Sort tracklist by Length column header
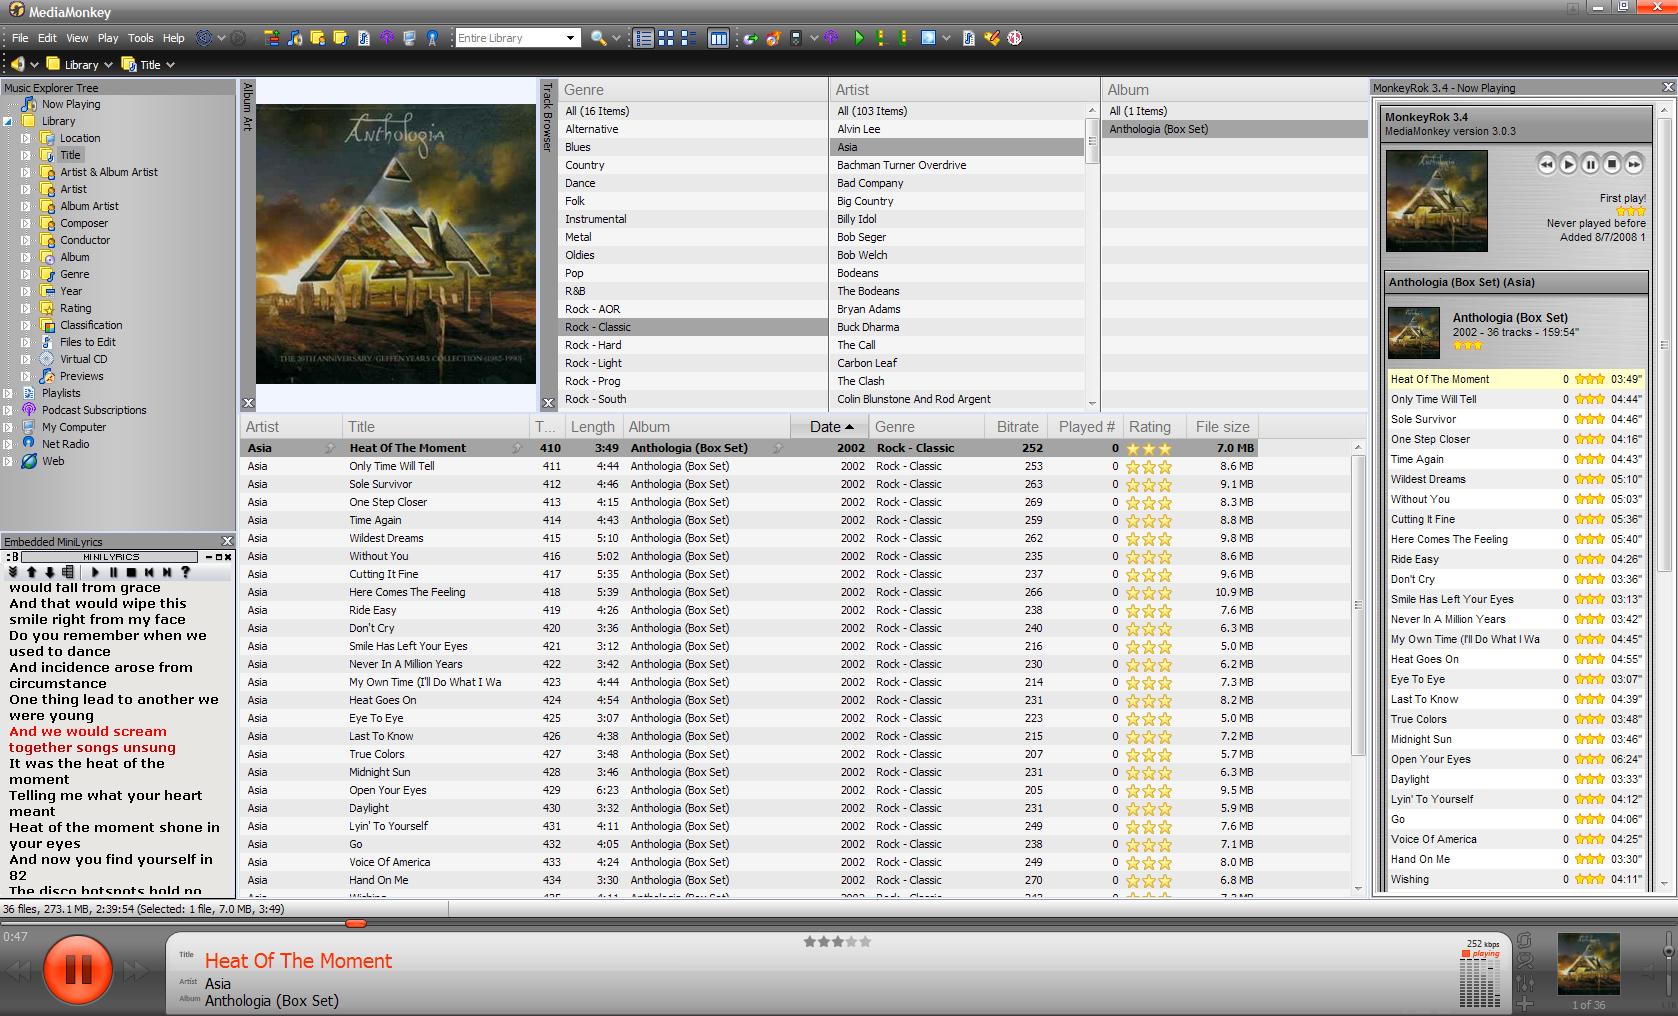Image resolution: width=1678 pixels, height=1016 pixels. tap(592, 427)
